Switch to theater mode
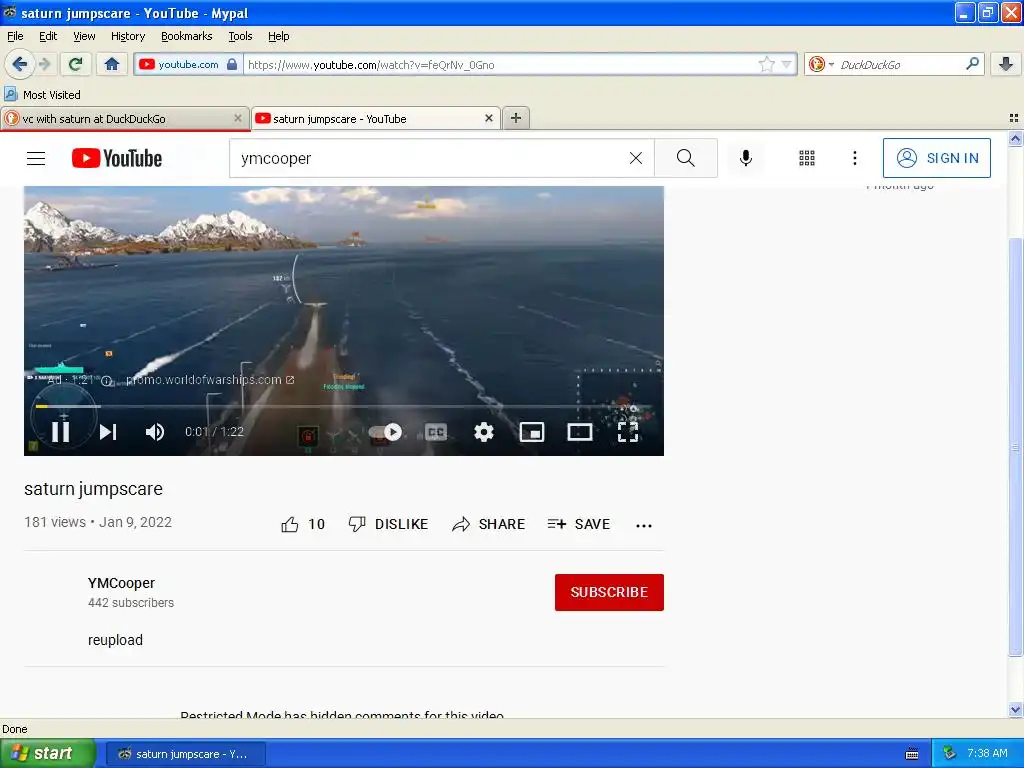Viewport: 1024px width, 768px height. 580,432
